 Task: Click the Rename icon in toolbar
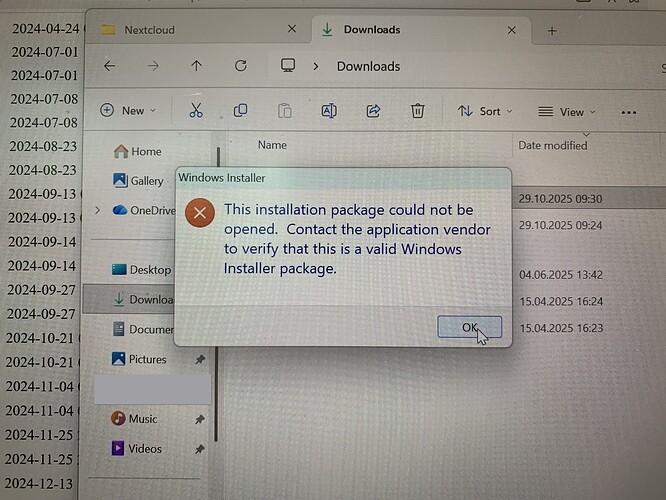tap(329, 111)
